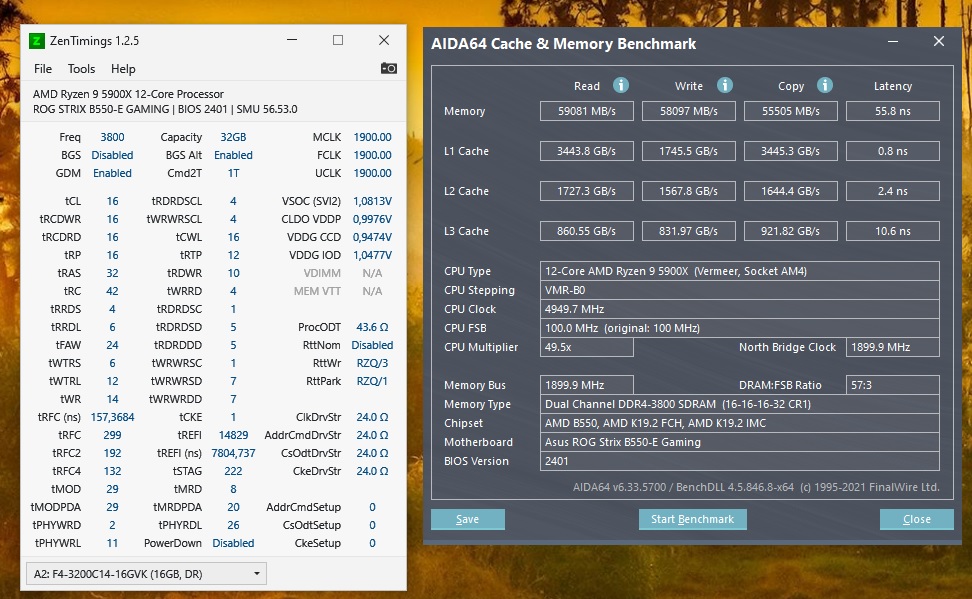Click the Save button in AIDA64

(x=467, y=519)
